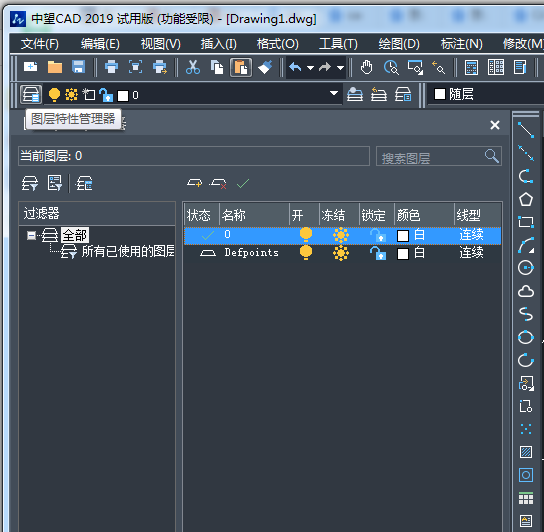The width and height of the screenshot is (544, 532).
Task: Collapse the 全部 filter tree node
Action: 31,236
